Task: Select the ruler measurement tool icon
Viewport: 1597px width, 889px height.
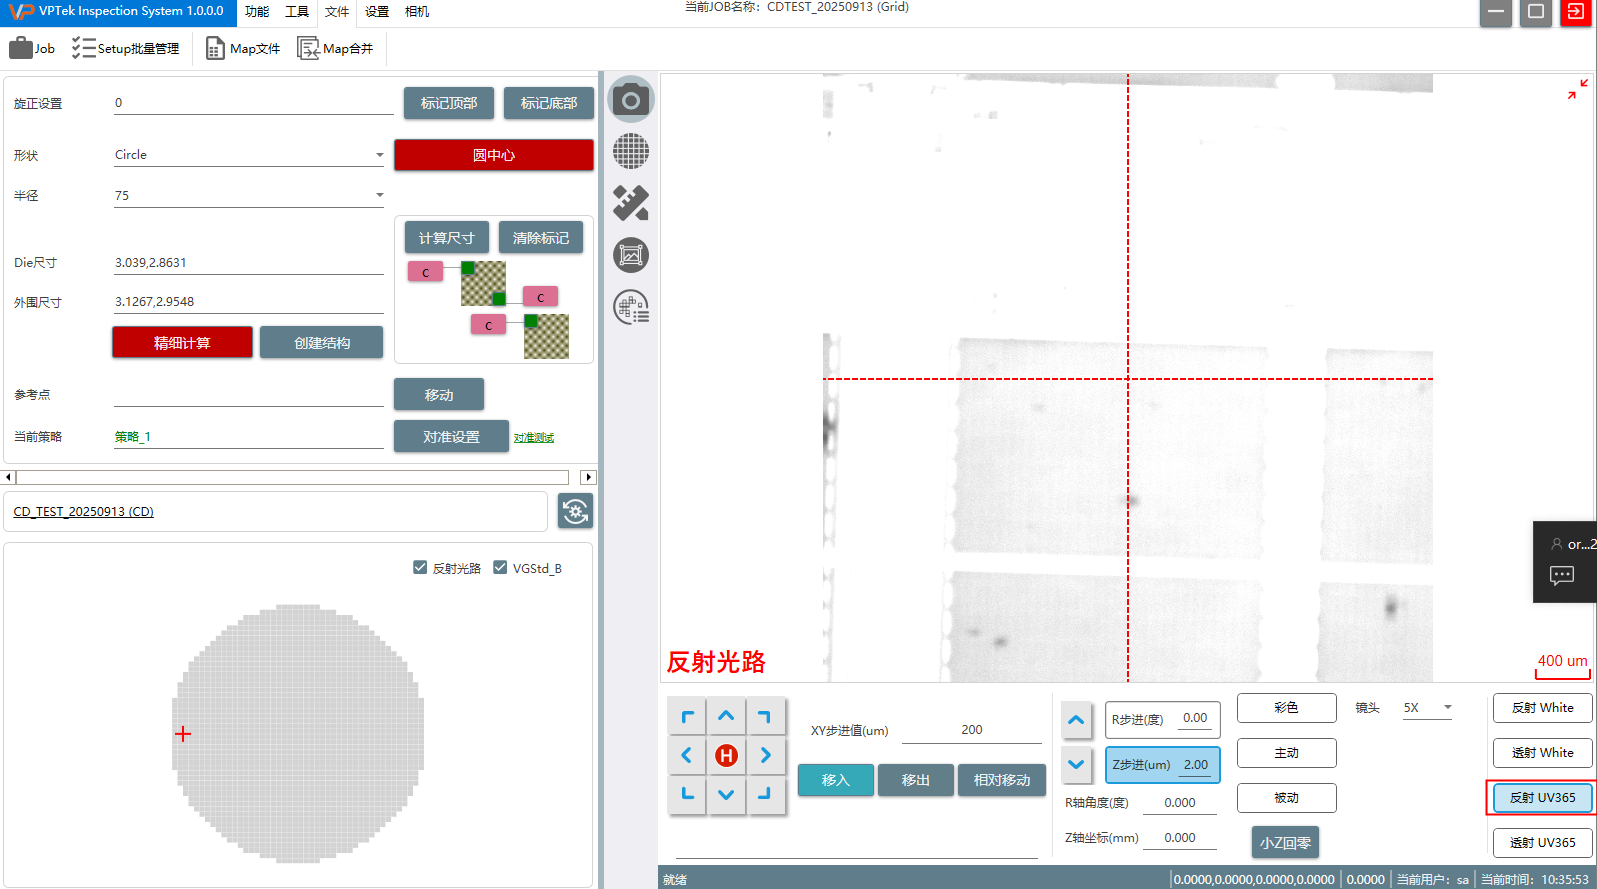Action: tap(631, 203)
